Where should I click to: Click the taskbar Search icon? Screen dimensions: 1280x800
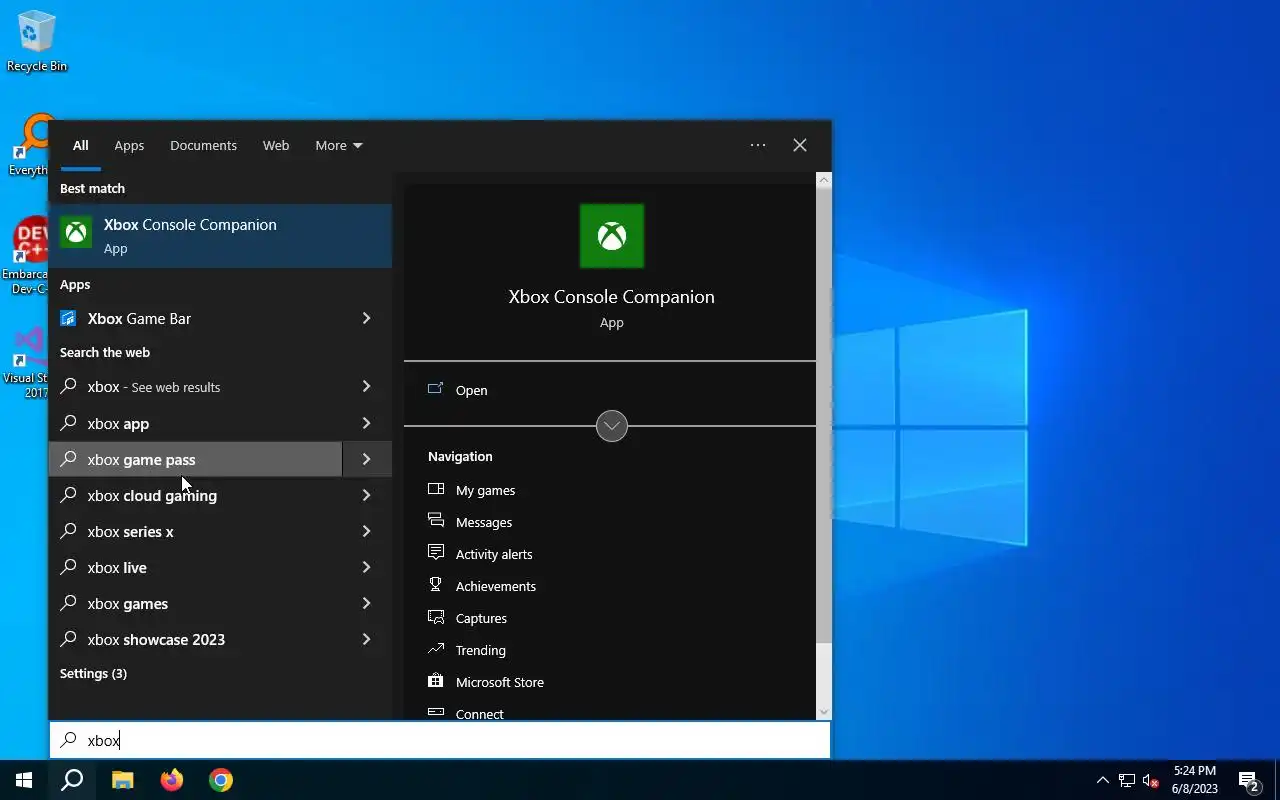tap(72, 780)
